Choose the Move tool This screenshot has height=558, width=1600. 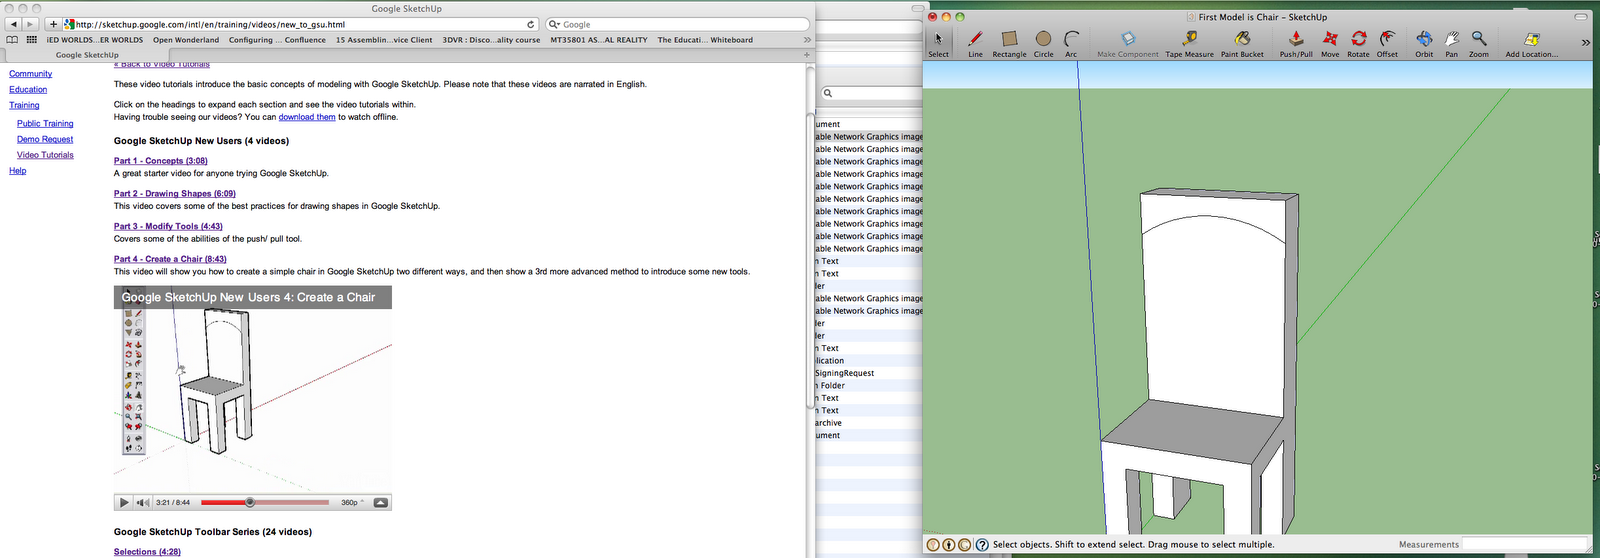(1330, 43)
